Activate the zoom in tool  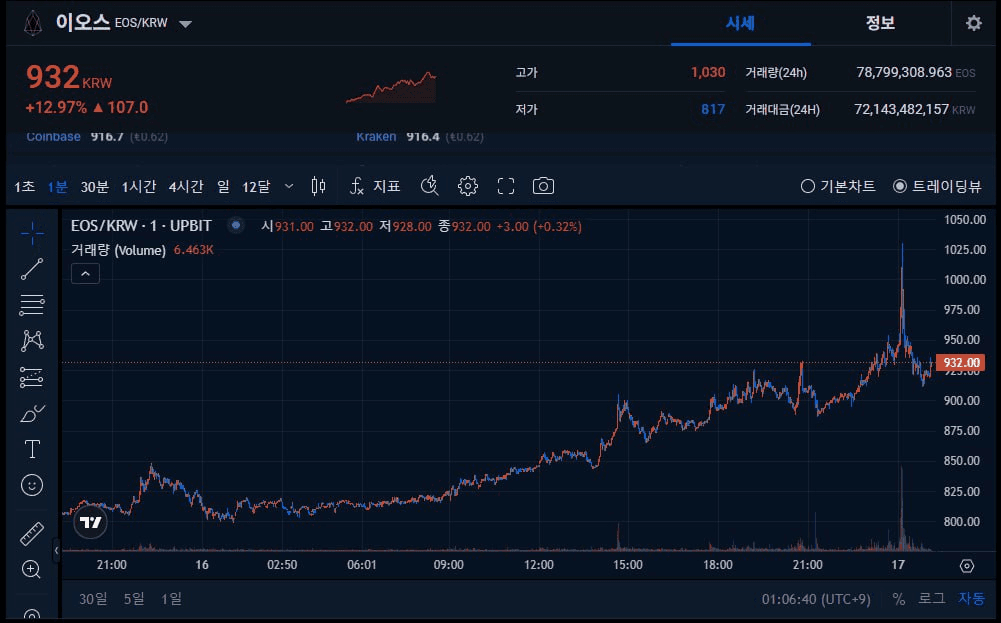click(x=32, y=569)
